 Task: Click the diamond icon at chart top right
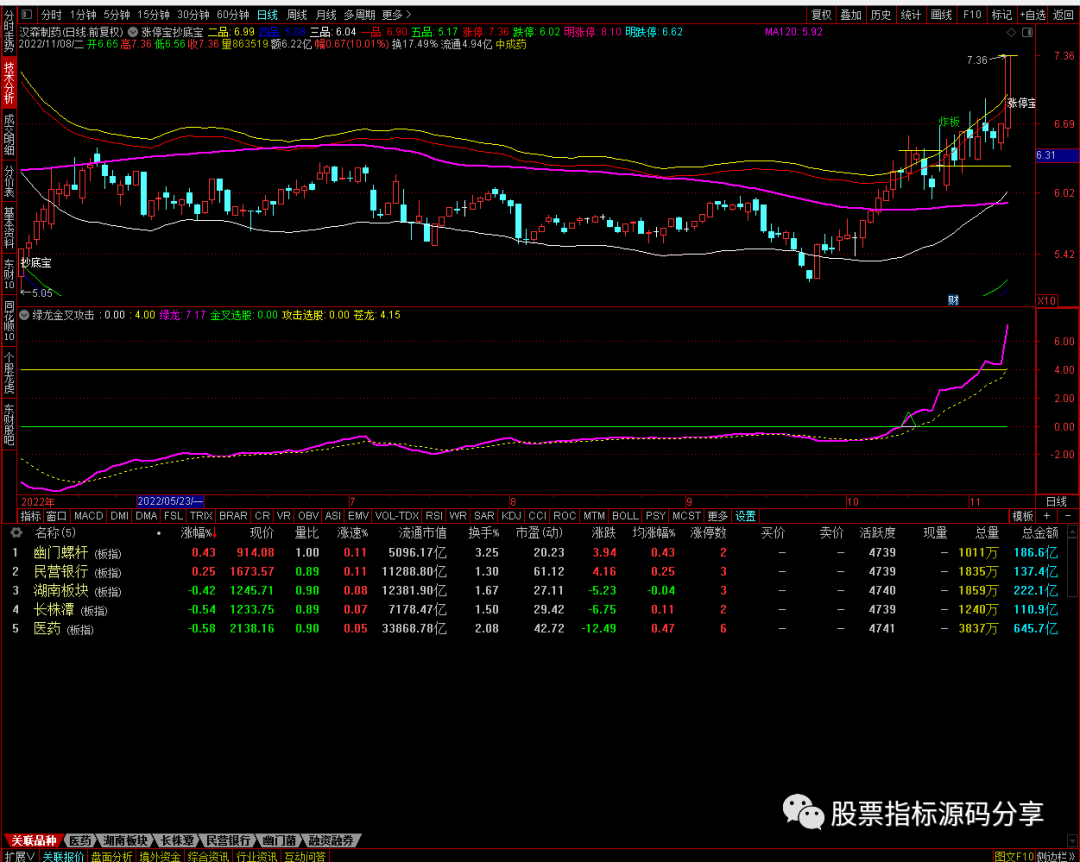point(1011,32)
